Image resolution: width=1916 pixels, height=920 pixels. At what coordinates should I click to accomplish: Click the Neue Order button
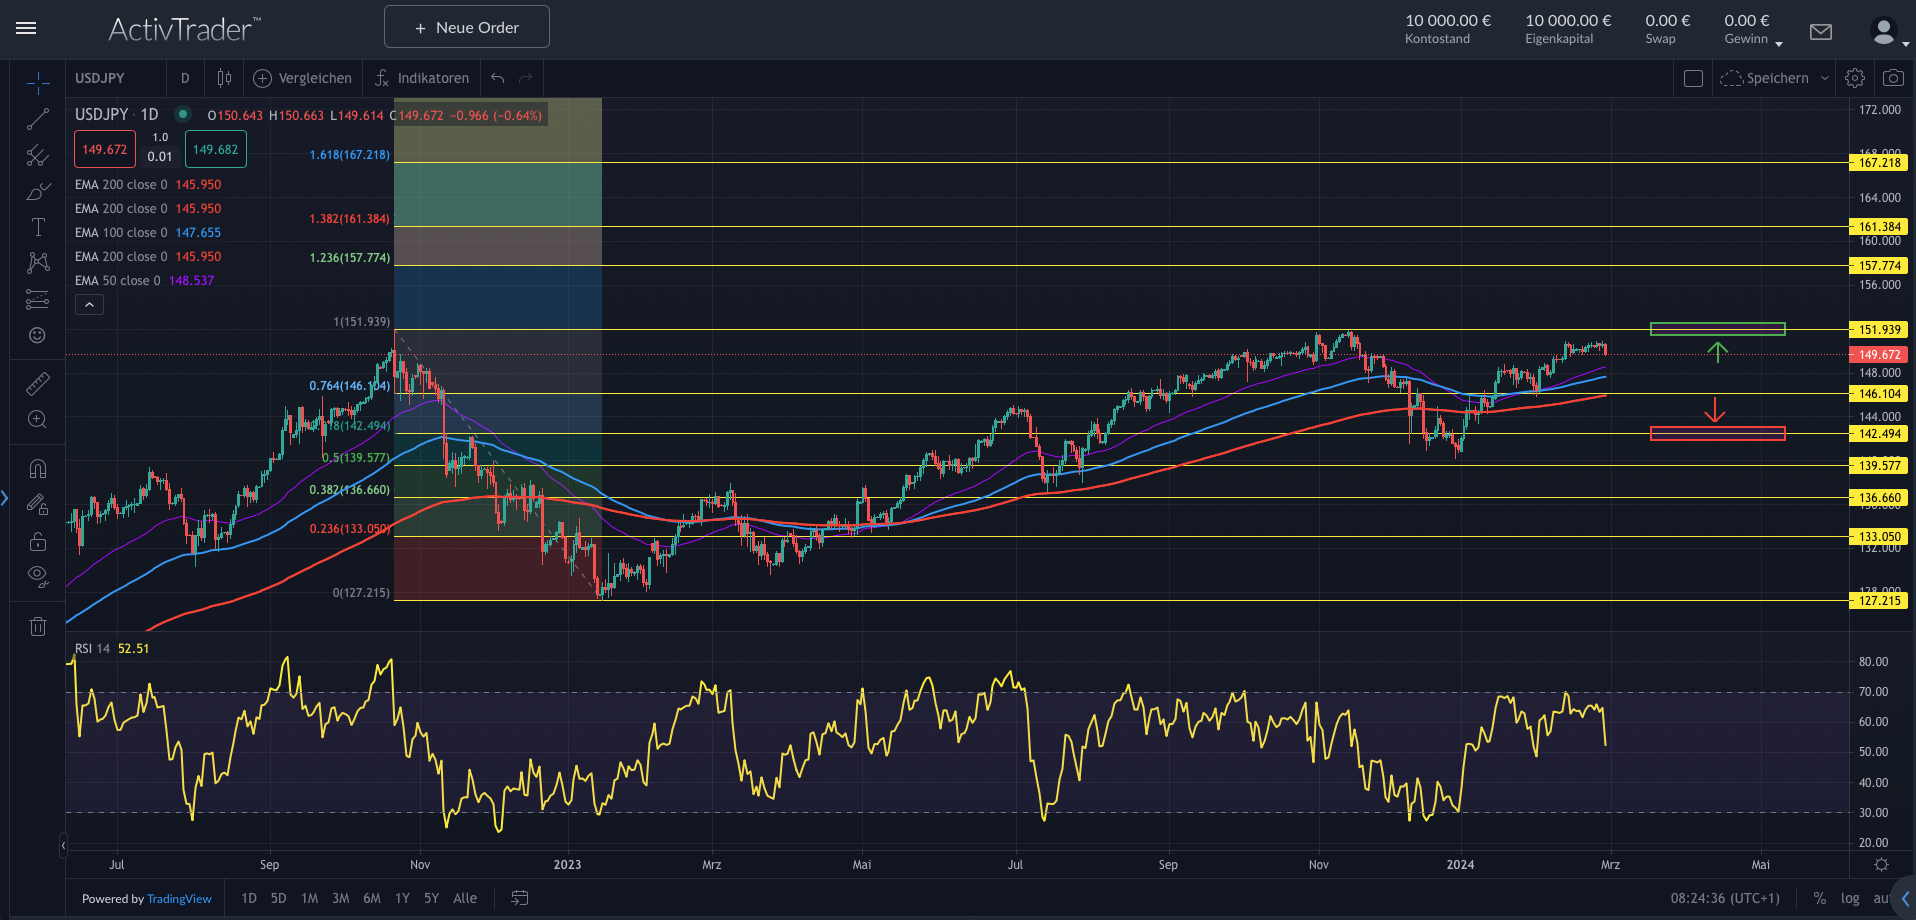click(466, 27)
